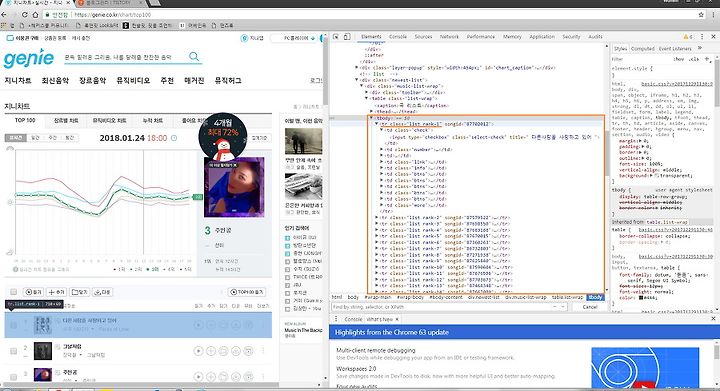Click Chrome home icon

[x=35, y=15]
